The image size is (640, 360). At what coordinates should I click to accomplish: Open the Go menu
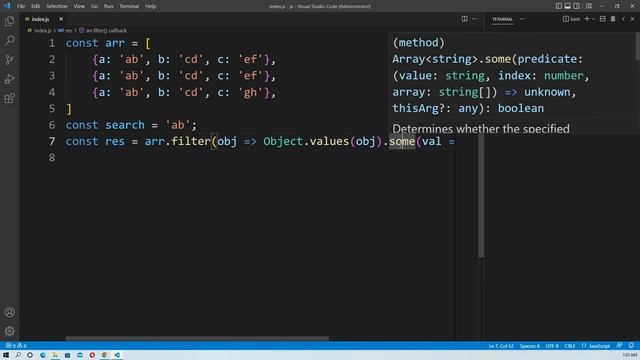coord(94,6)
